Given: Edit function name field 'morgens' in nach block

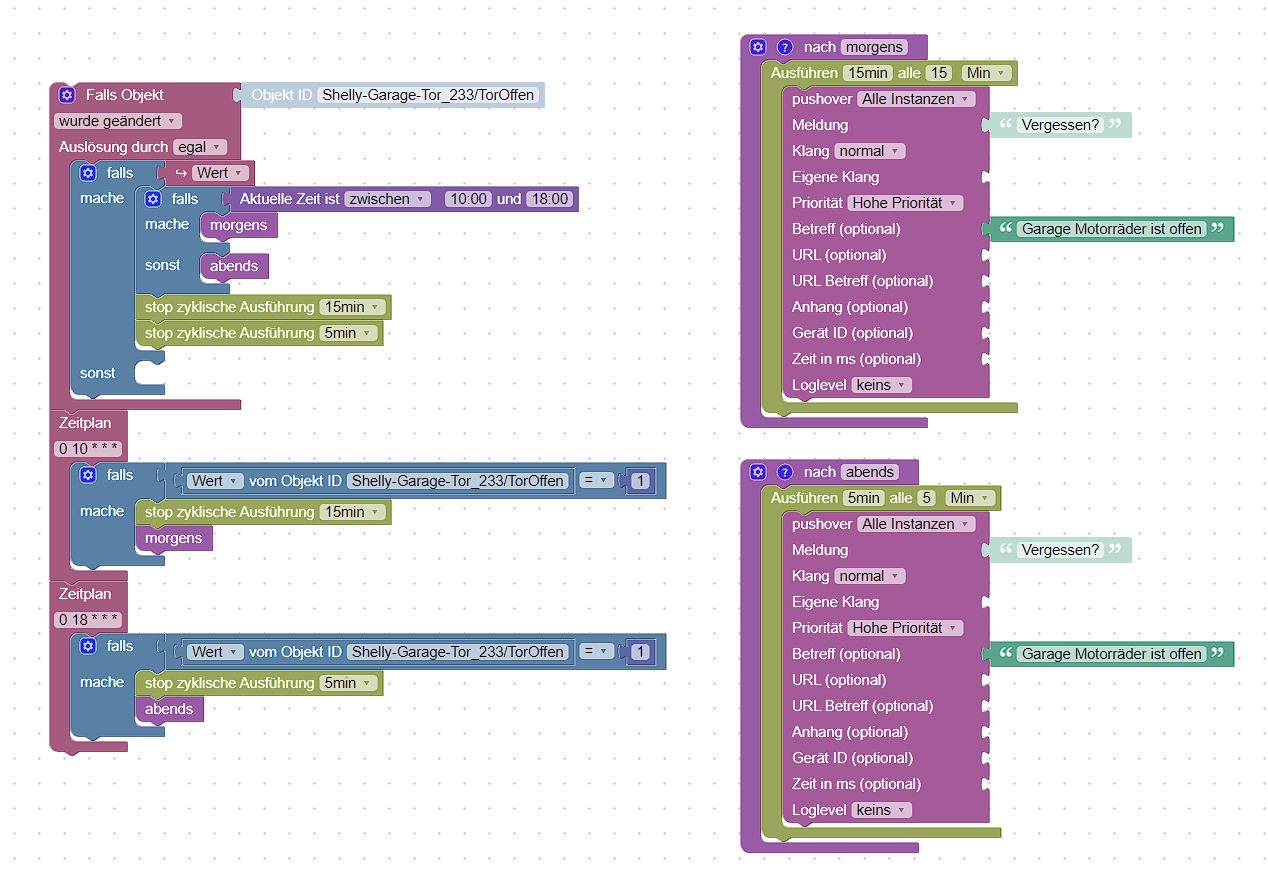Looking at the screenshot, I should (874, 47).
